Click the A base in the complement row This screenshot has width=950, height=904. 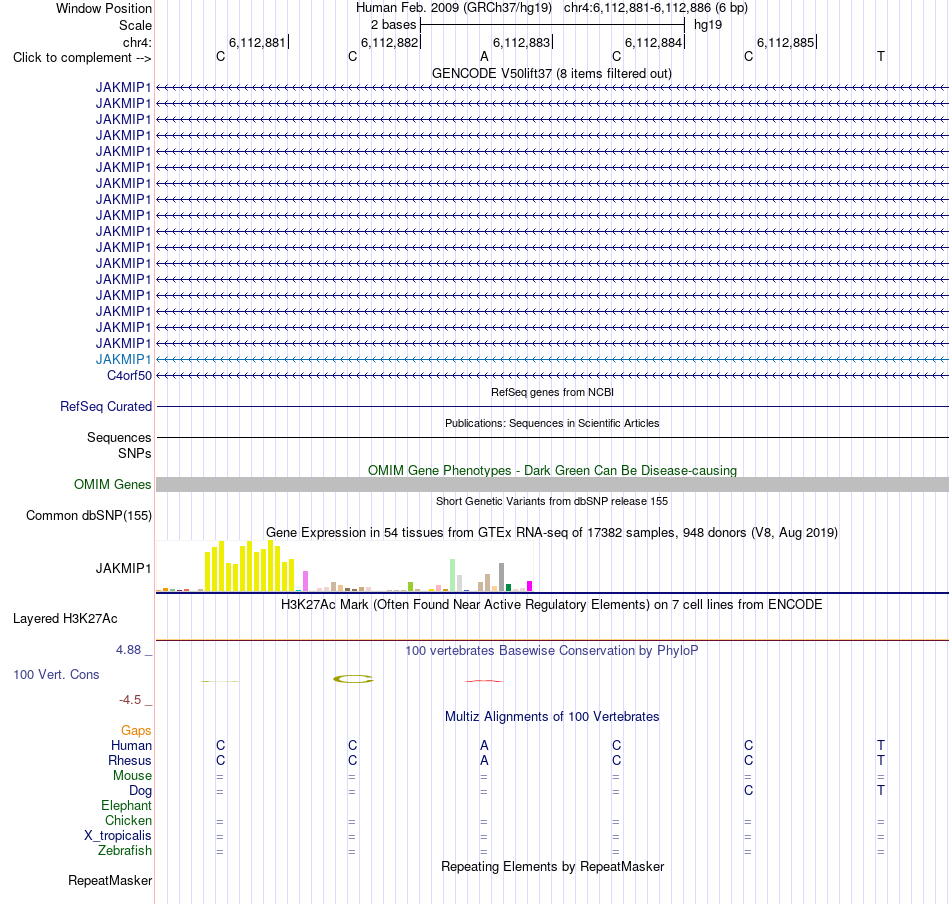click(x=484, y=56)
